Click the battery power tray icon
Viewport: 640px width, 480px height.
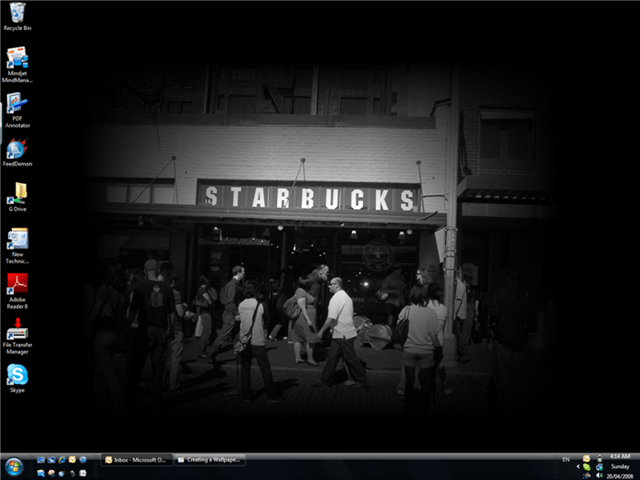pos(600,458)
